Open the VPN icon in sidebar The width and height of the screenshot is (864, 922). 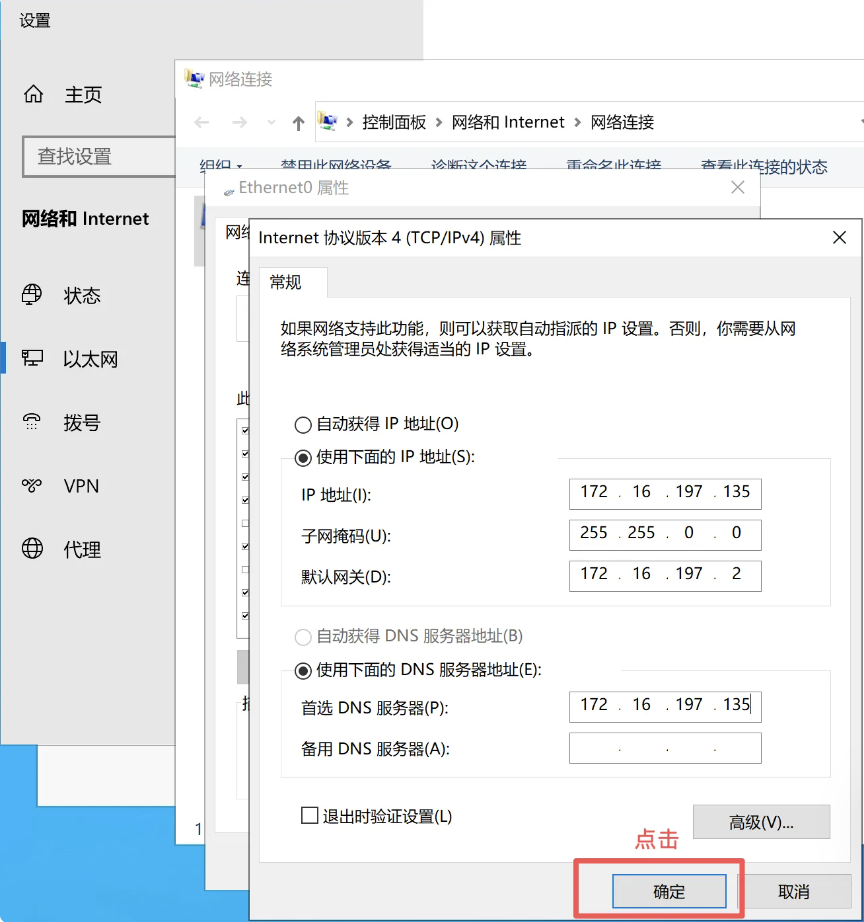[x=33, y=486]
